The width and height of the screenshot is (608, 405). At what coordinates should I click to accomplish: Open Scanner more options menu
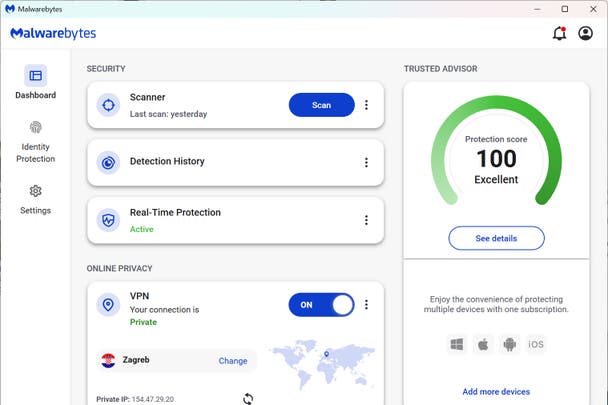point(366,105)
